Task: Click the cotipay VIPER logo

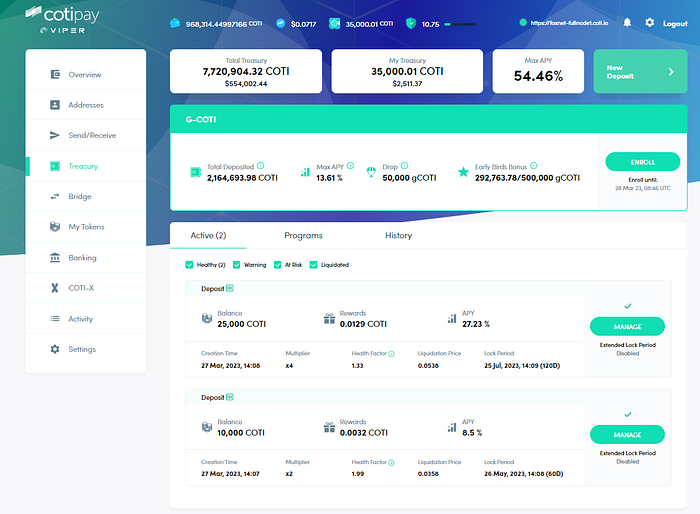Action: 62,20
